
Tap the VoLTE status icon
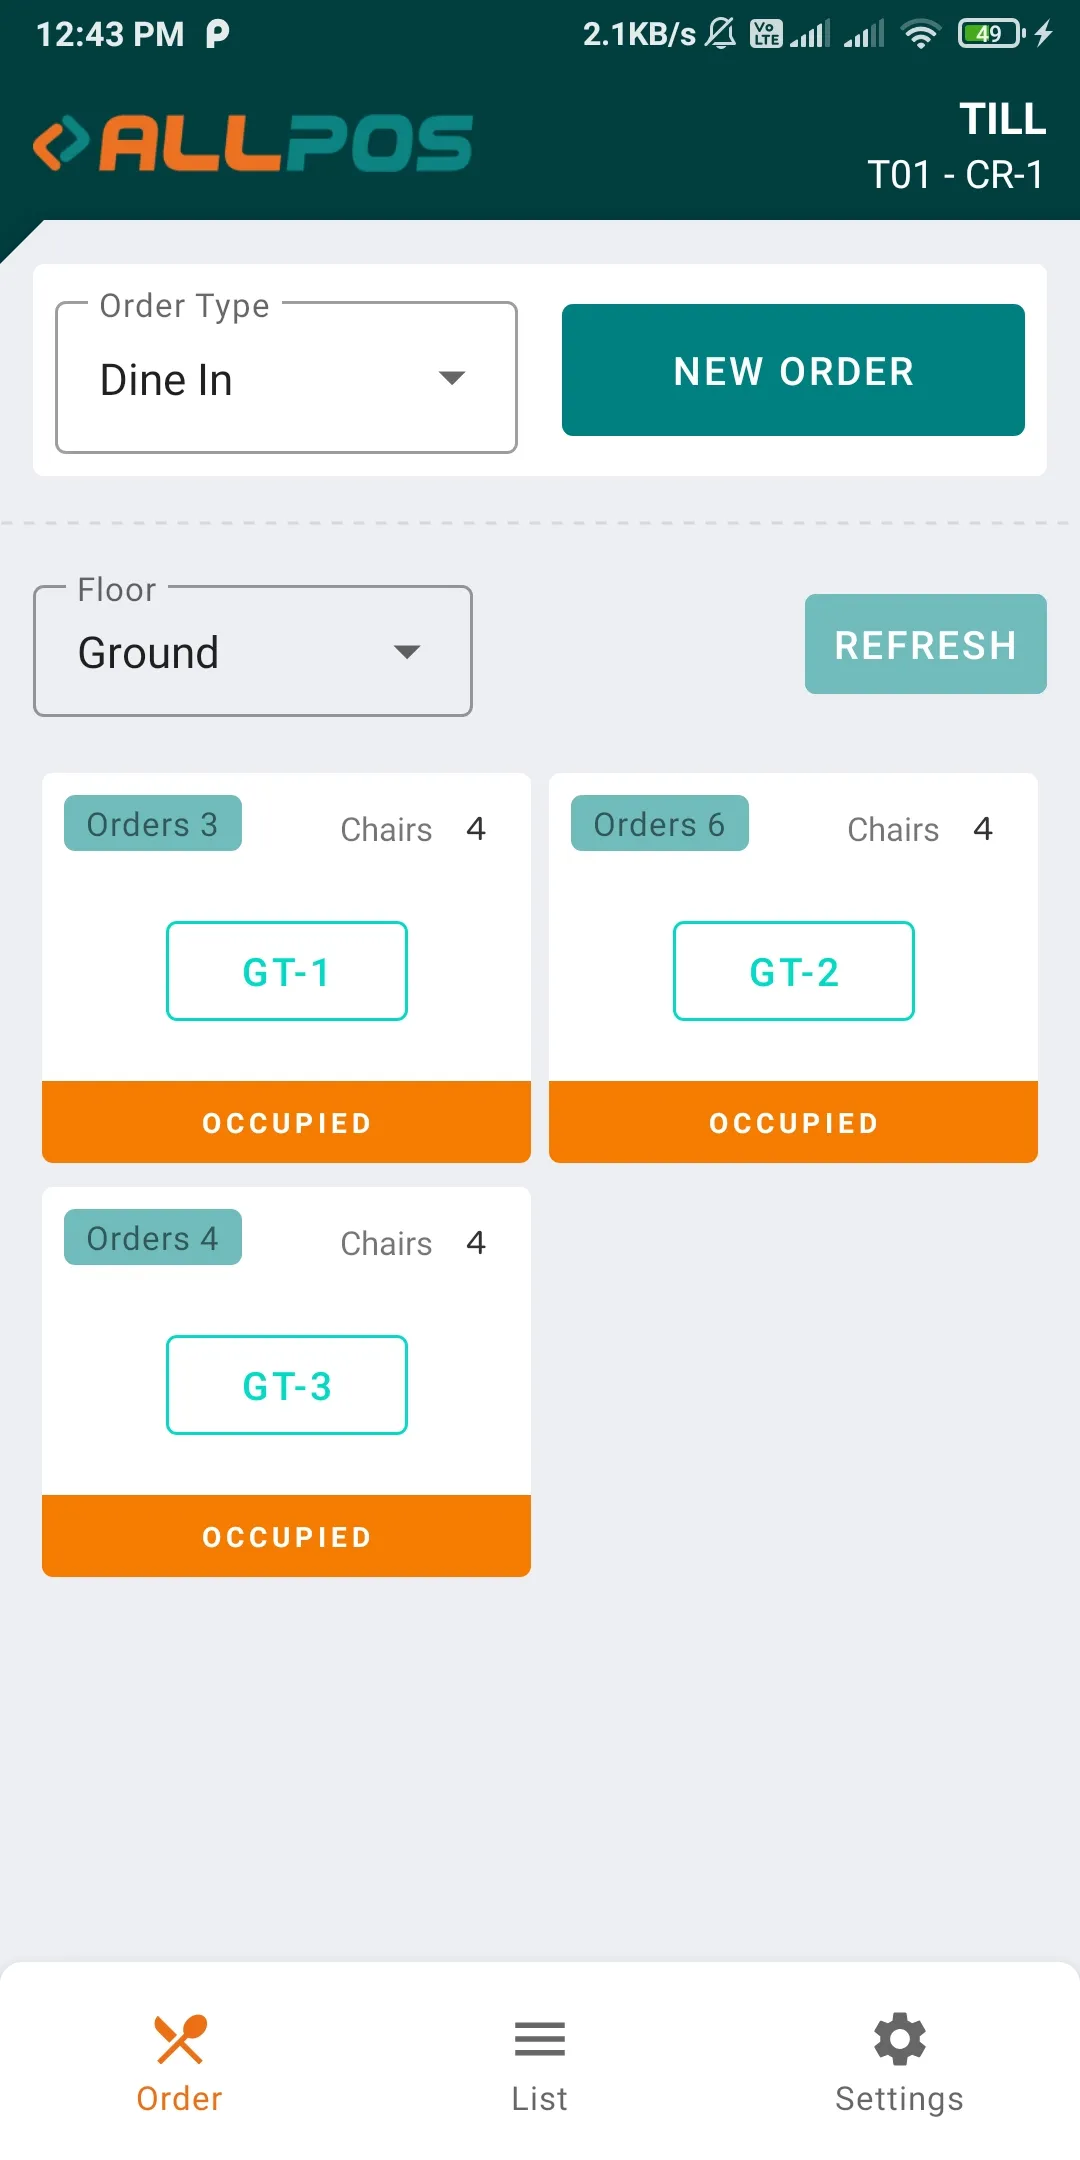point(766,35)
